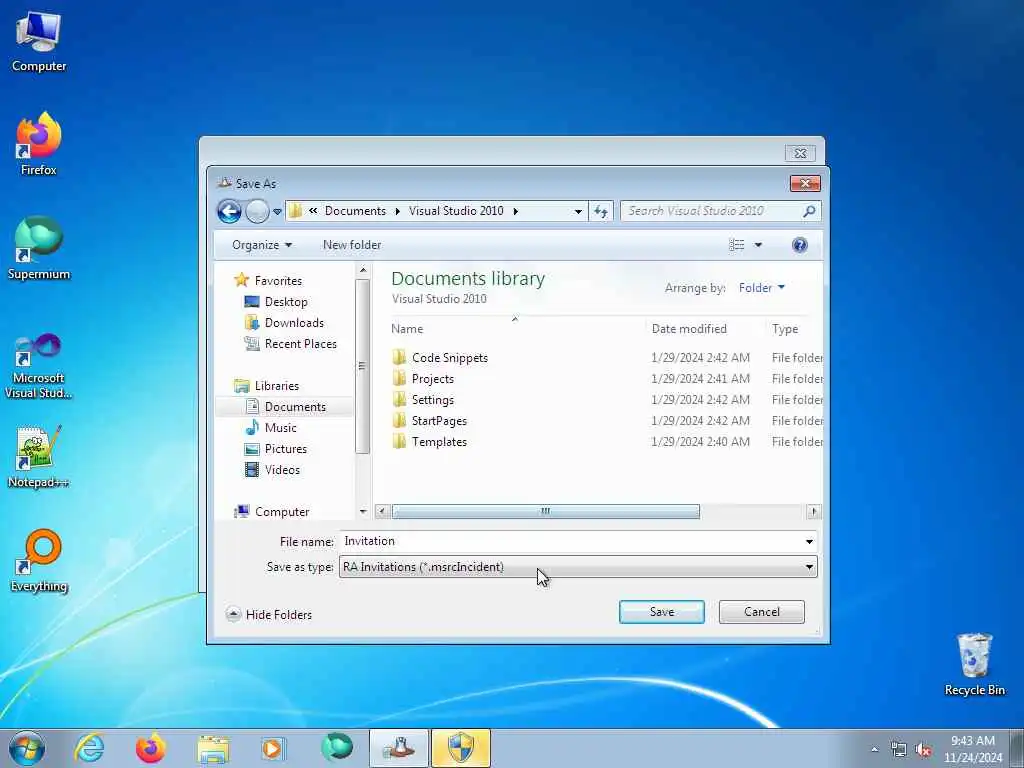The image size is (1024, 768).
Task: Collapse panel with Hide Folders
Action: coord(269,615)
